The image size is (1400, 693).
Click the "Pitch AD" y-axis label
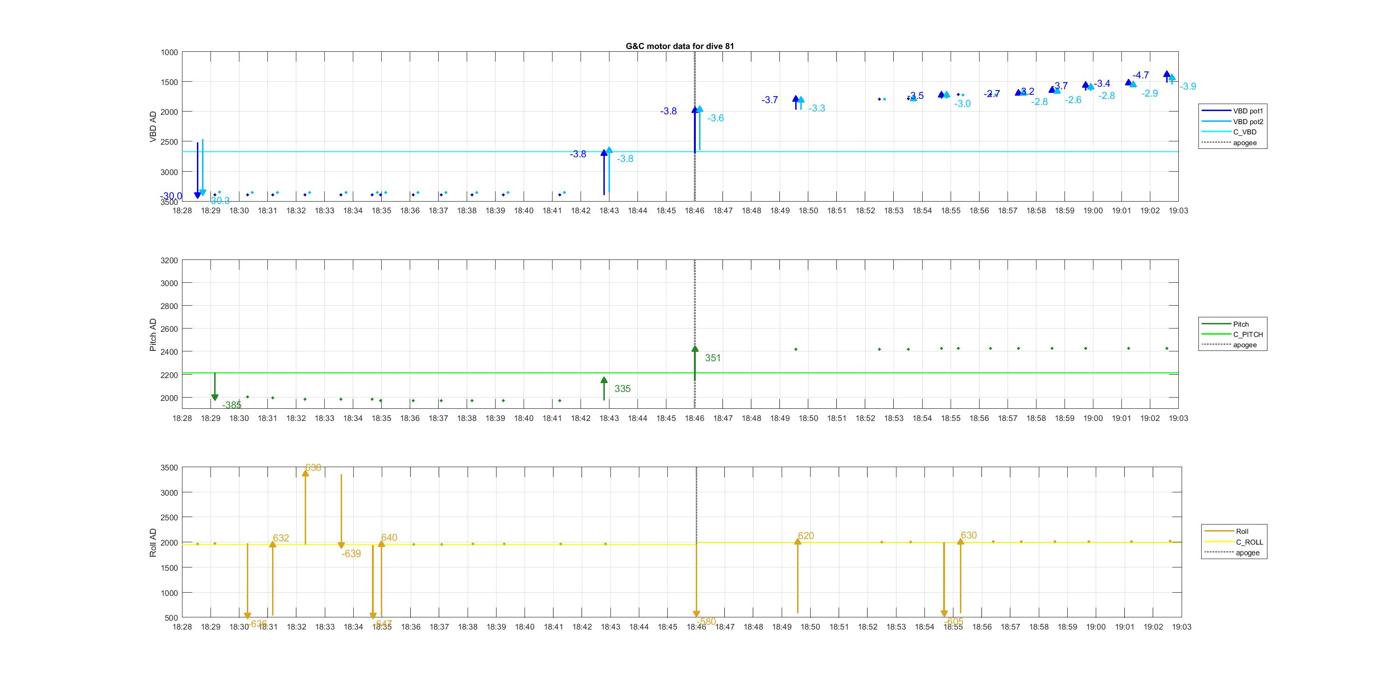click(x=153, y=335)
